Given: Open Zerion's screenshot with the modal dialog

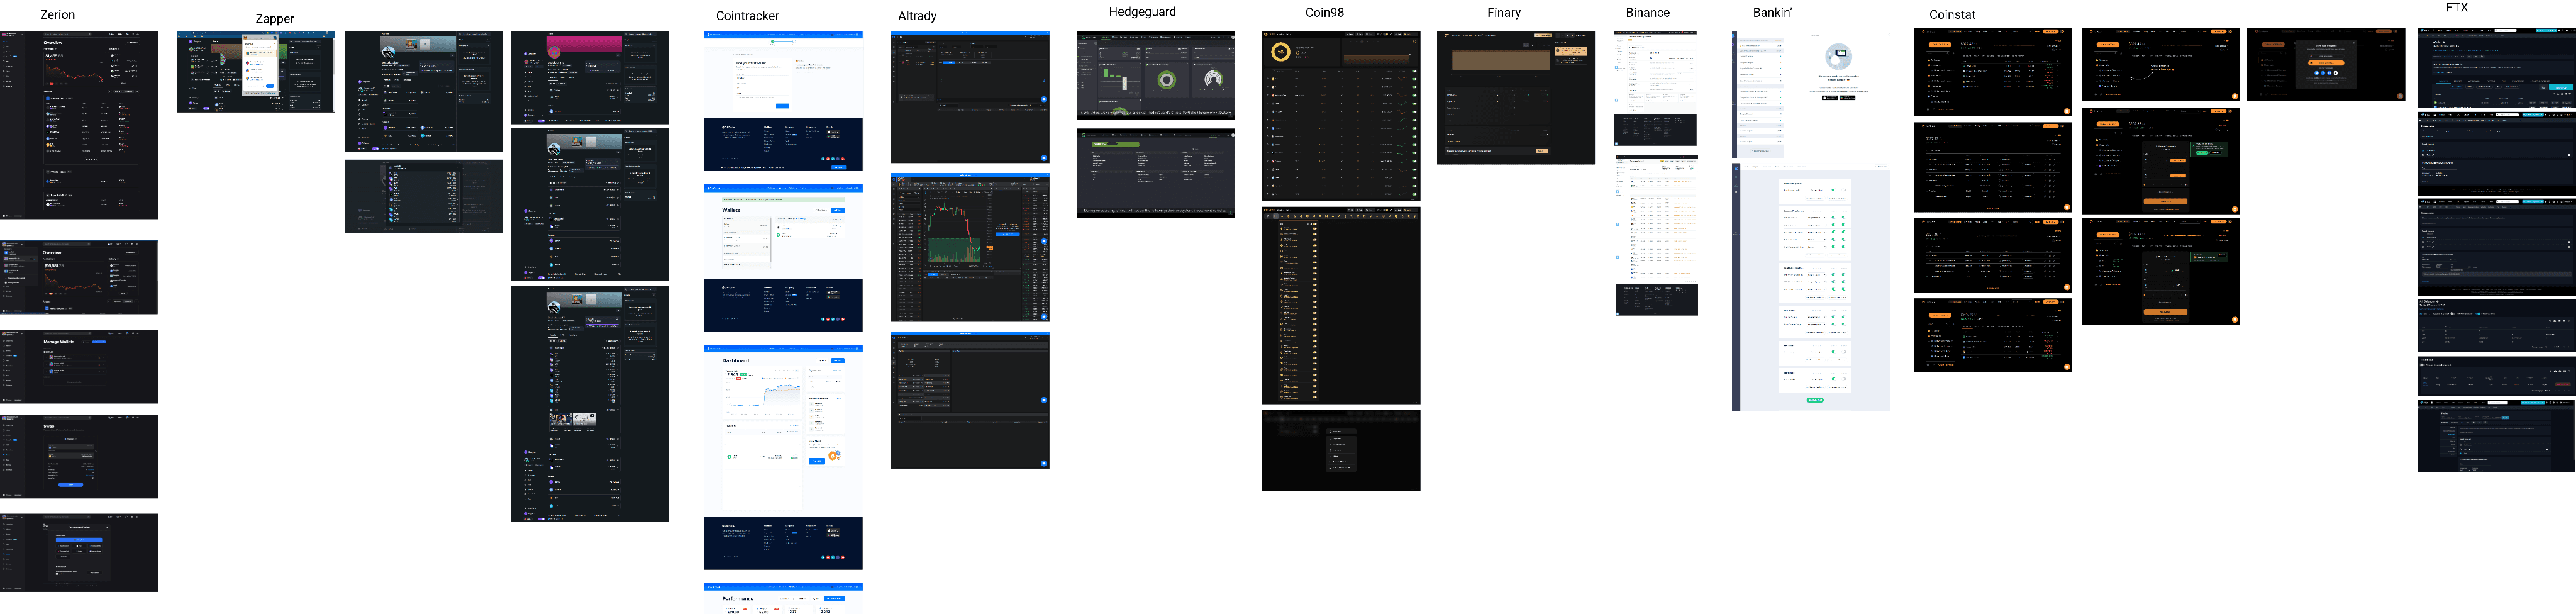Looking at the screenshot, I should (79, 553).
